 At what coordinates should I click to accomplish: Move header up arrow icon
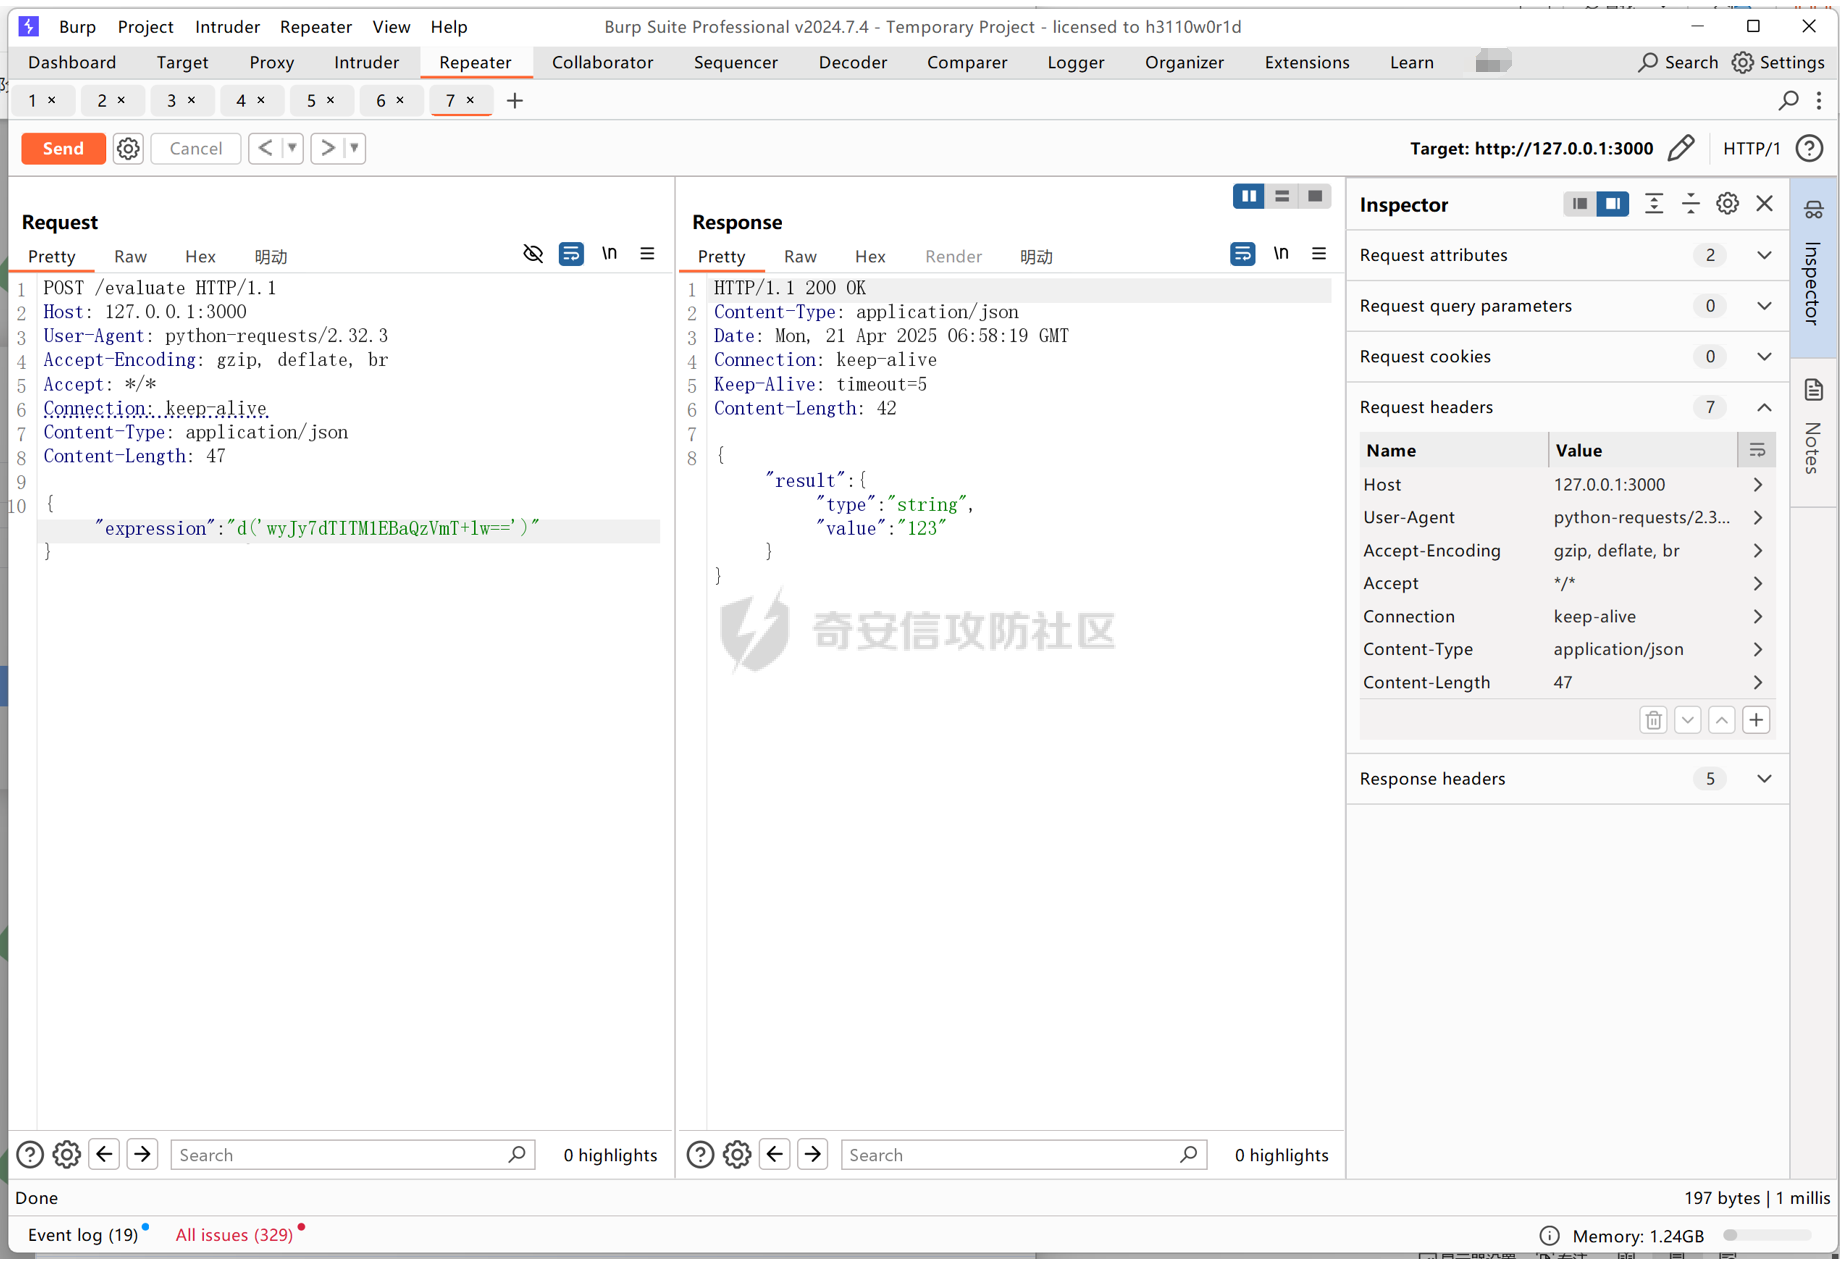(1722, 720)
